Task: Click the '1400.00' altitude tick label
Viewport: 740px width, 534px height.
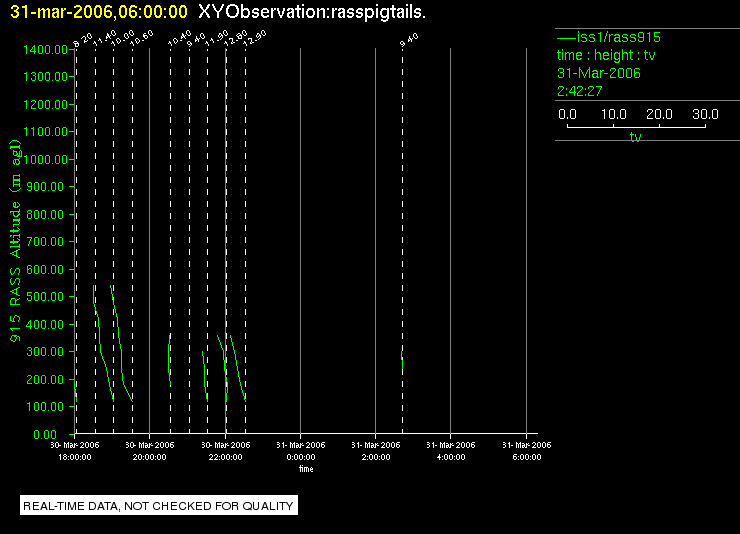Action: tap(45, 50)
